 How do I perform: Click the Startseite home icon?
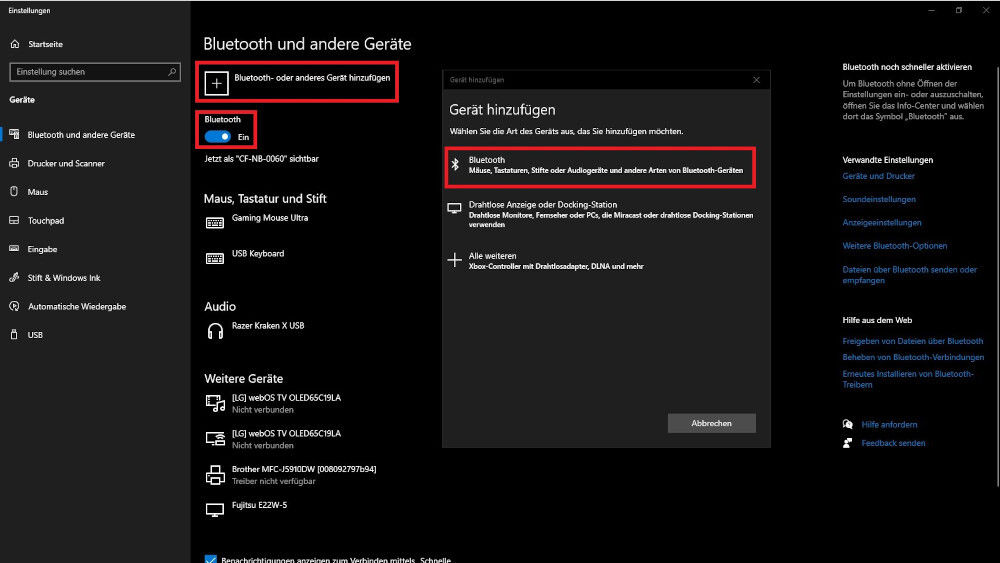(x=15, y=45)
